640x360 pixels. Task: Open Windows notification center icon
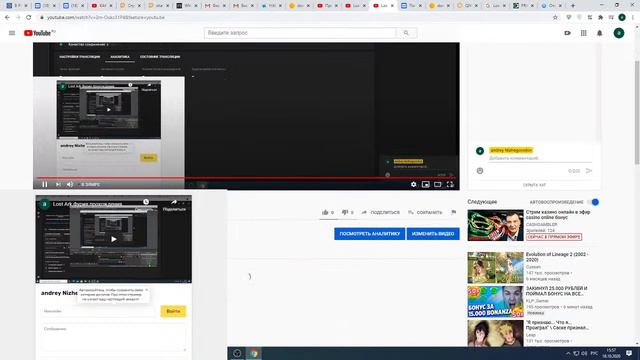click(629, 353)
